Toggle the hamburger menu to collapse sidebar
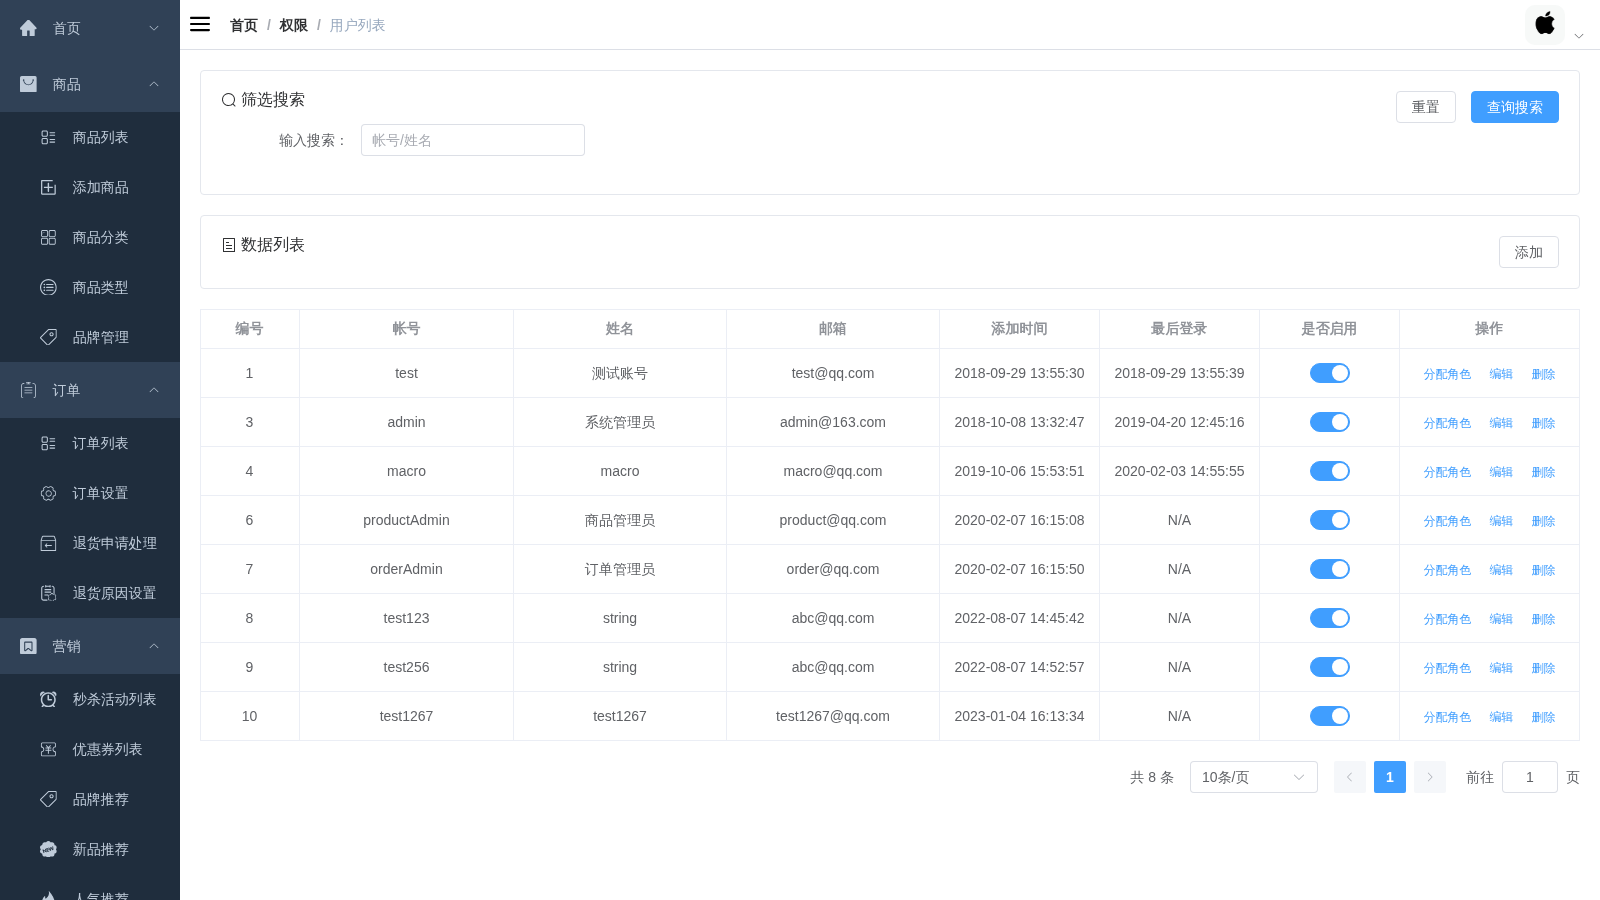1600x900 pixels. point(200,24)
